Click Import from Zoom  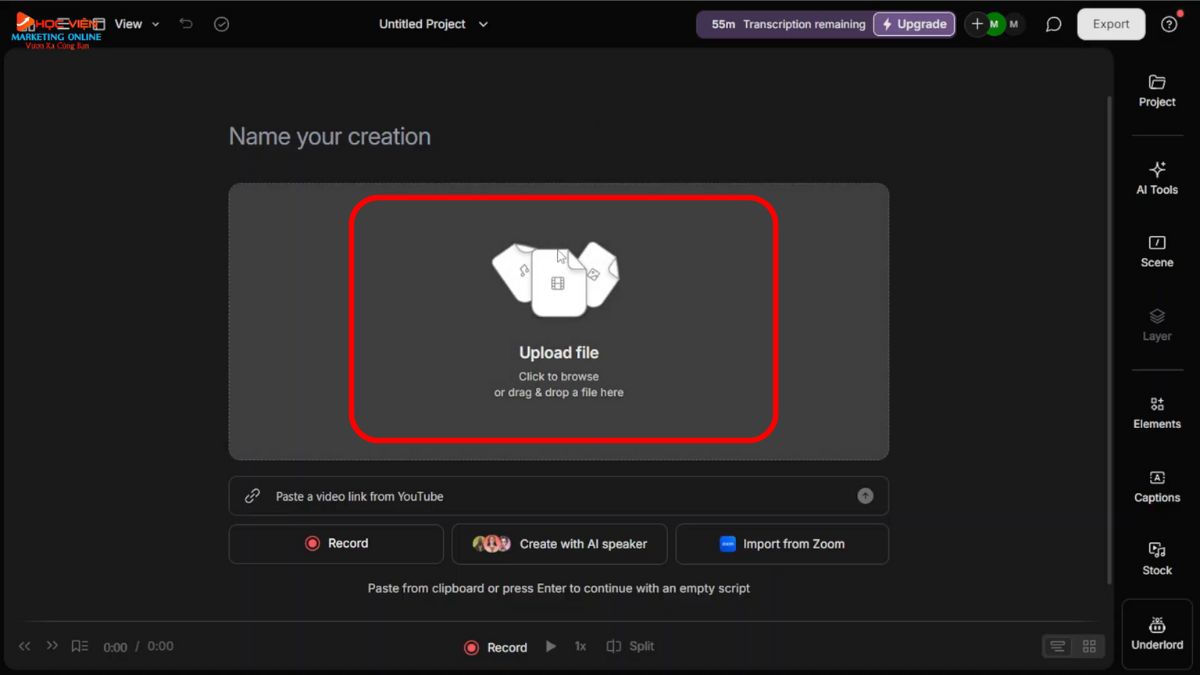pyautogui.click(x=782, y=544)
